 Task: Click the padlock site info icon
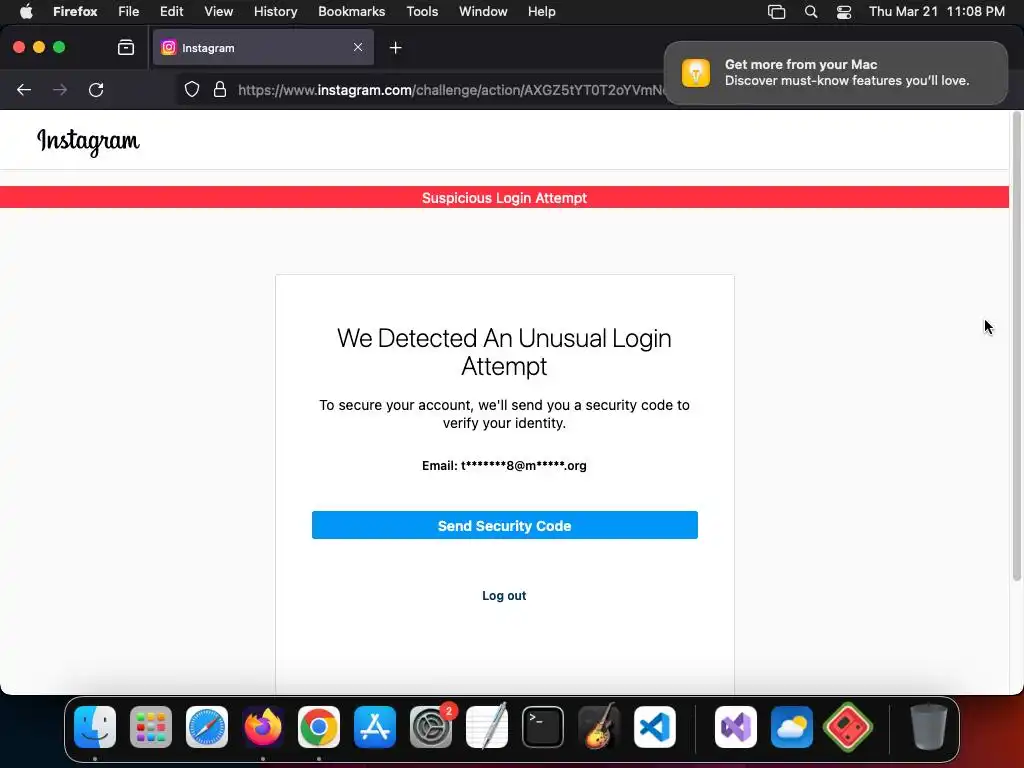220,89
